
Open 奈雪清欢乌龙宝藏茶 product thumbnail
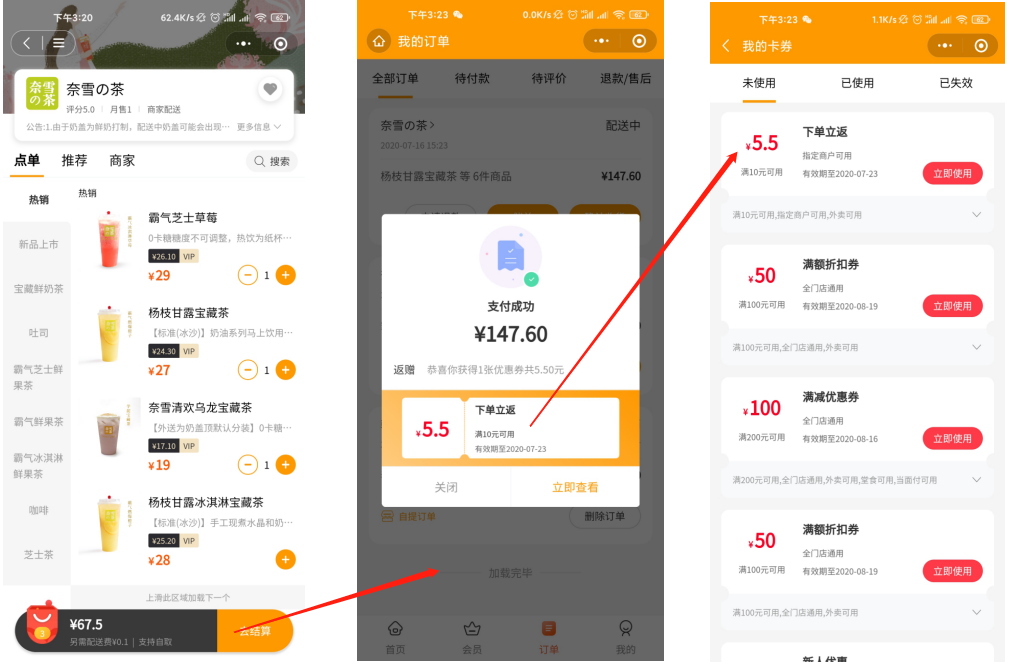click(x=110, y=430)
